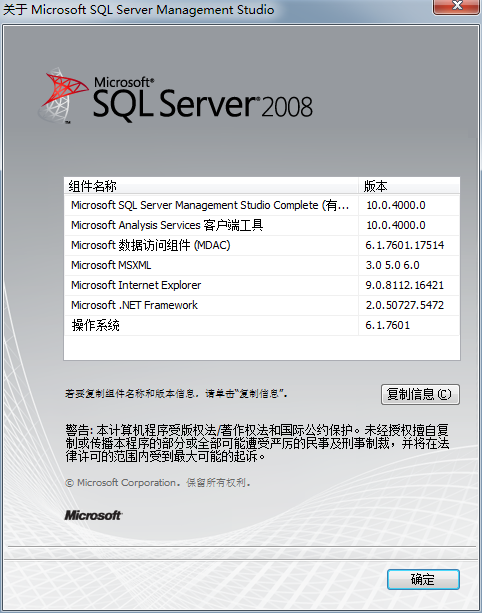Click the red SQL Server logo icon

[64, 95]
